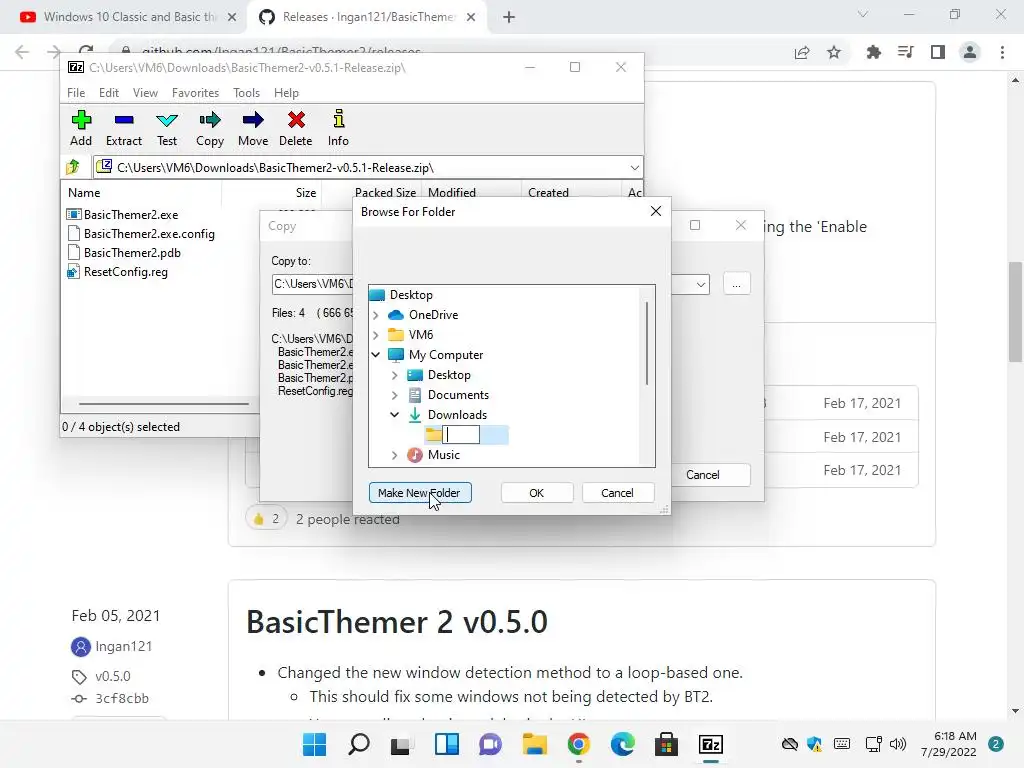Run the Test tool in 7-Zip

(x=167, y=128)
